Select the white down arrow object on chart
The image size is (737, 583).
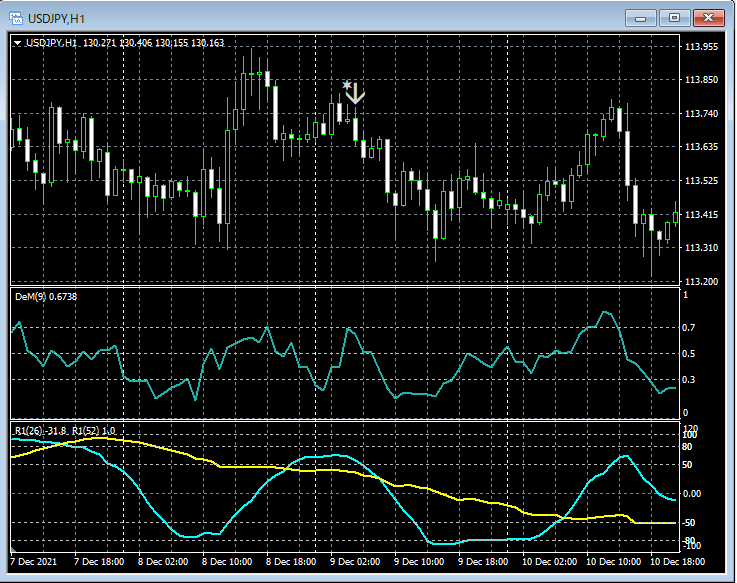click(x=355, y=93)
